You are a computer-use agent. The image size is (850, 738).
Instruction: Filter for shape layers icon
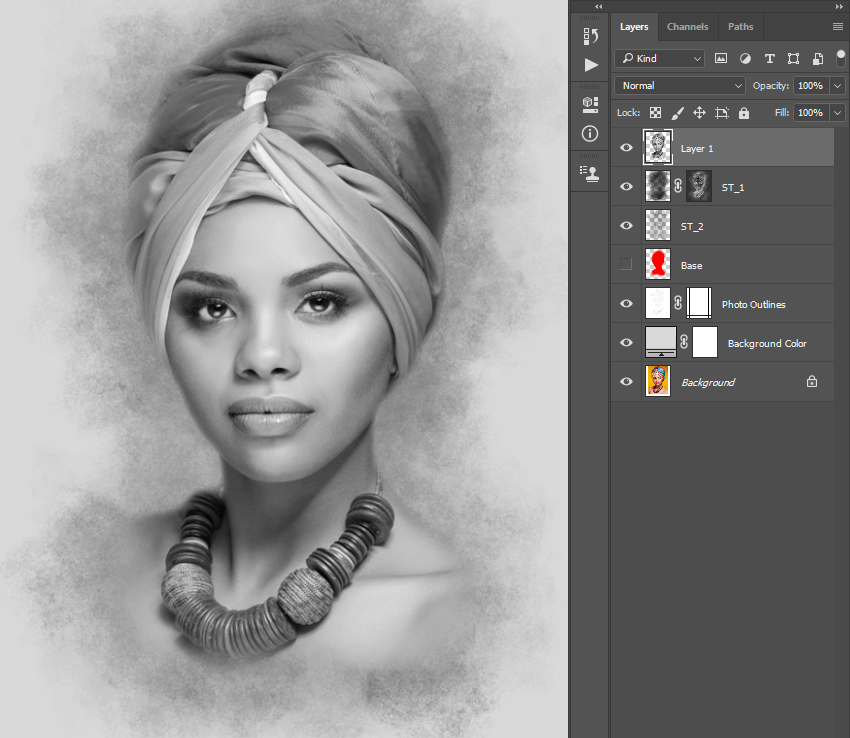[793, 59]
